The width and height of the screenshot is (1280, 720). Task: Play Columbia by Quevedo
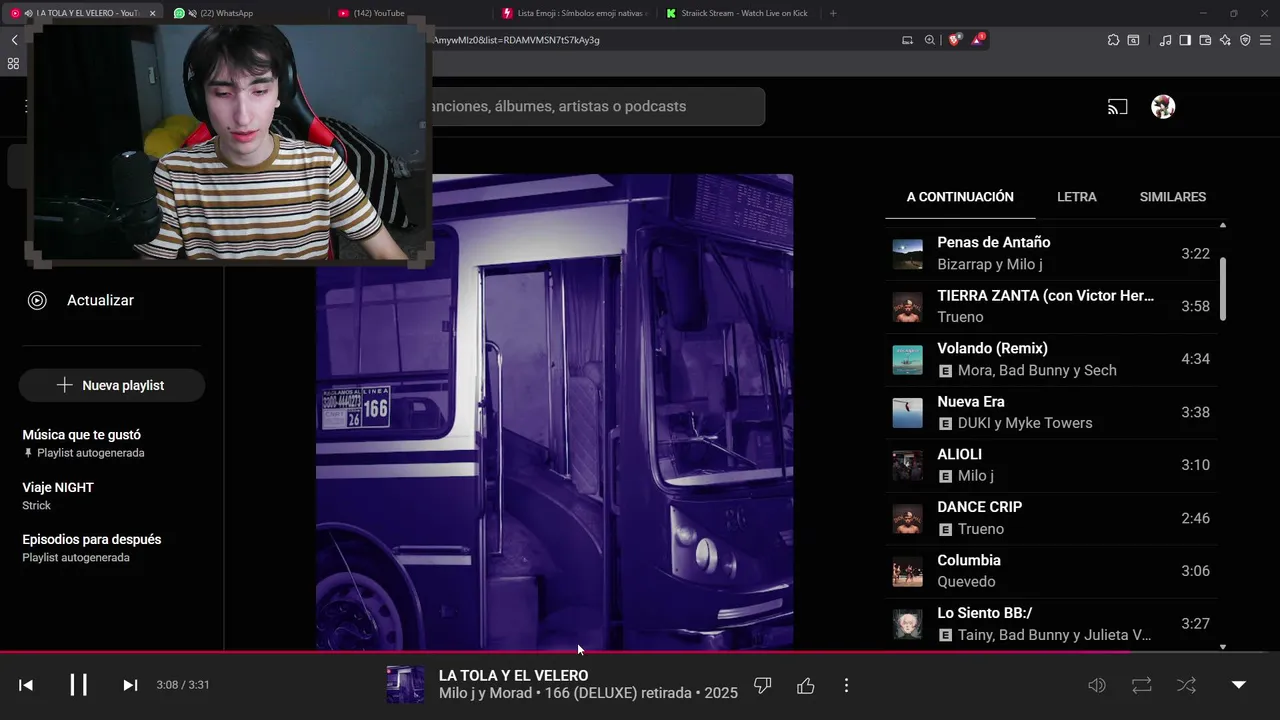tap(1051, 571)
